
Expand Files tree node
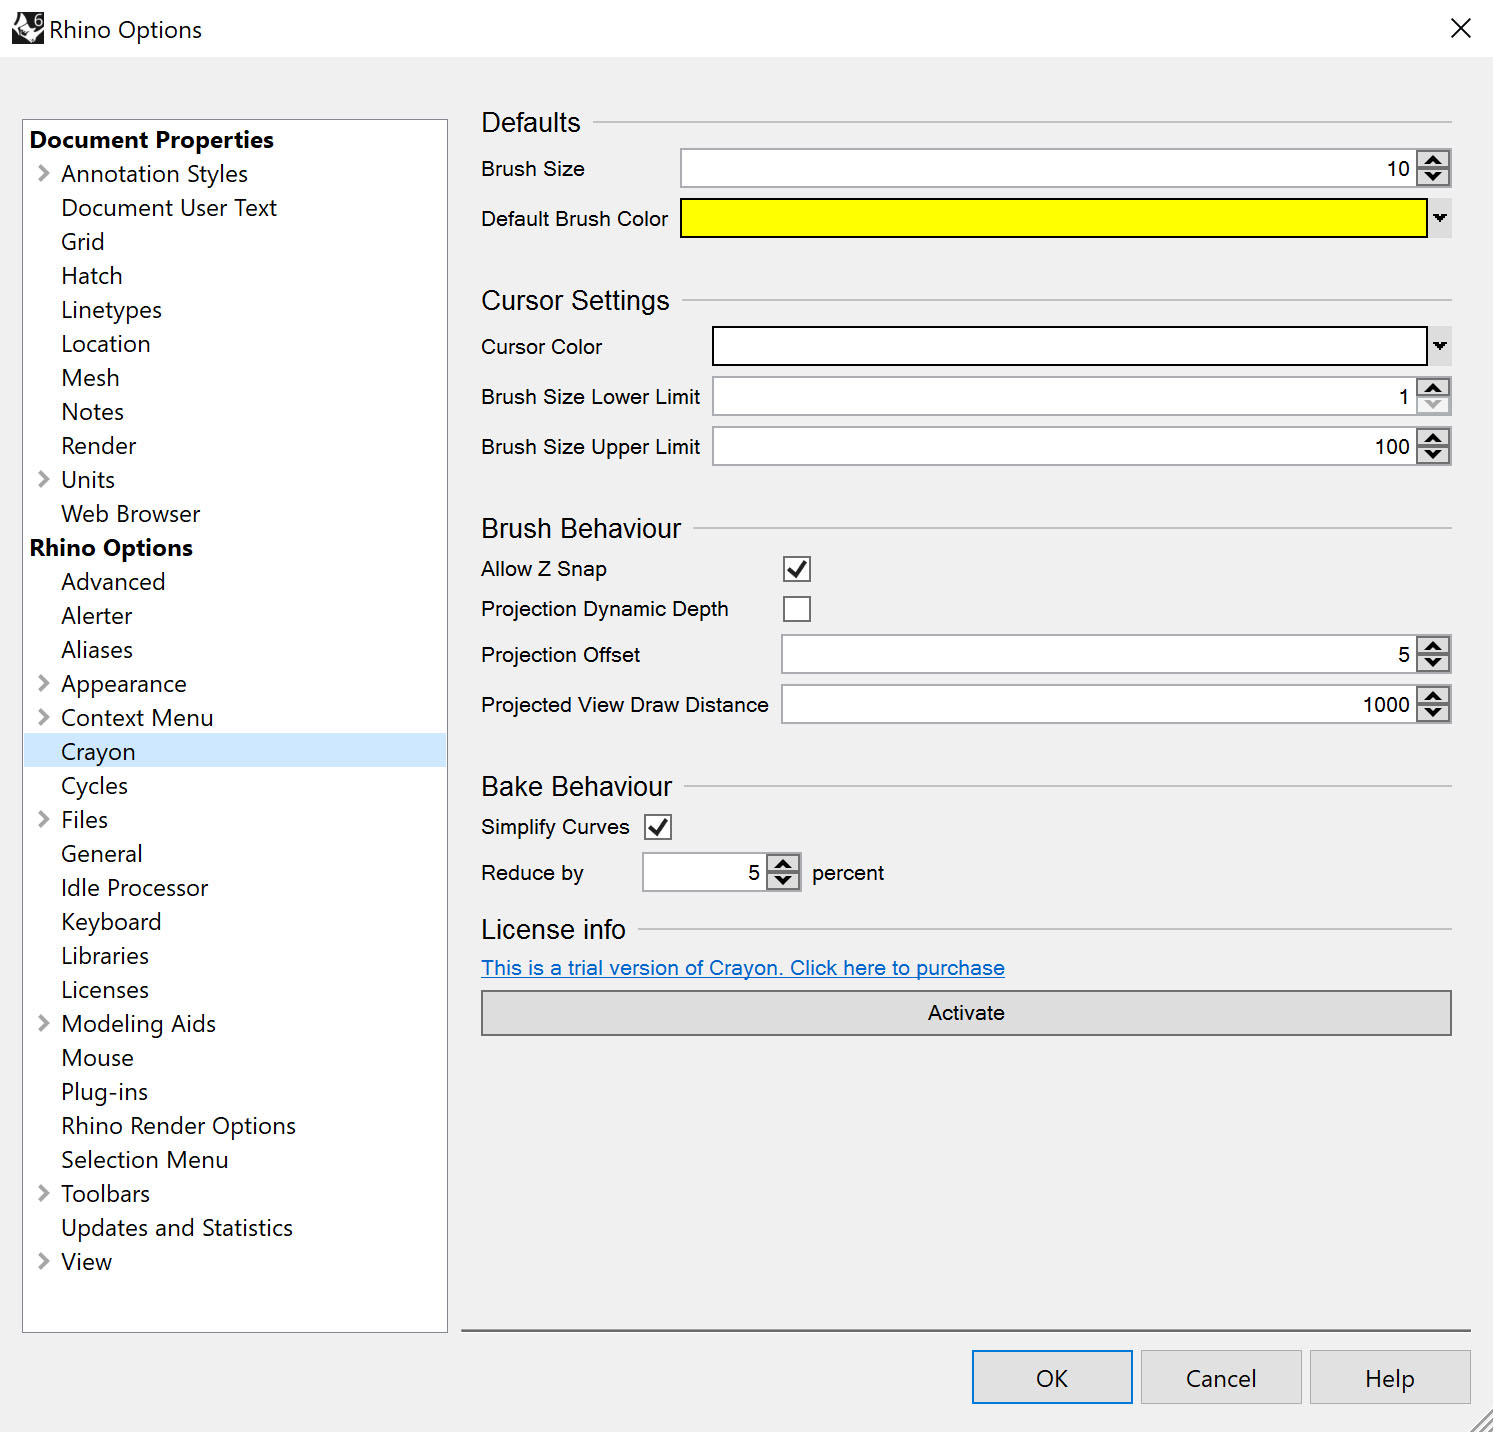coord(43,819)
